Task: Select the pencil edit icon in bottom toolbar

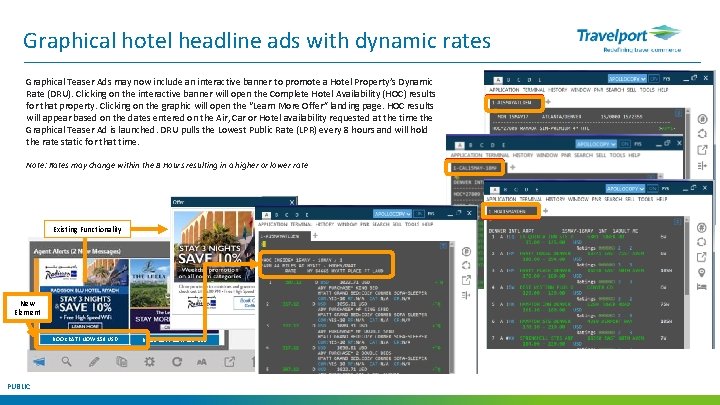Action: coord(94,362)
